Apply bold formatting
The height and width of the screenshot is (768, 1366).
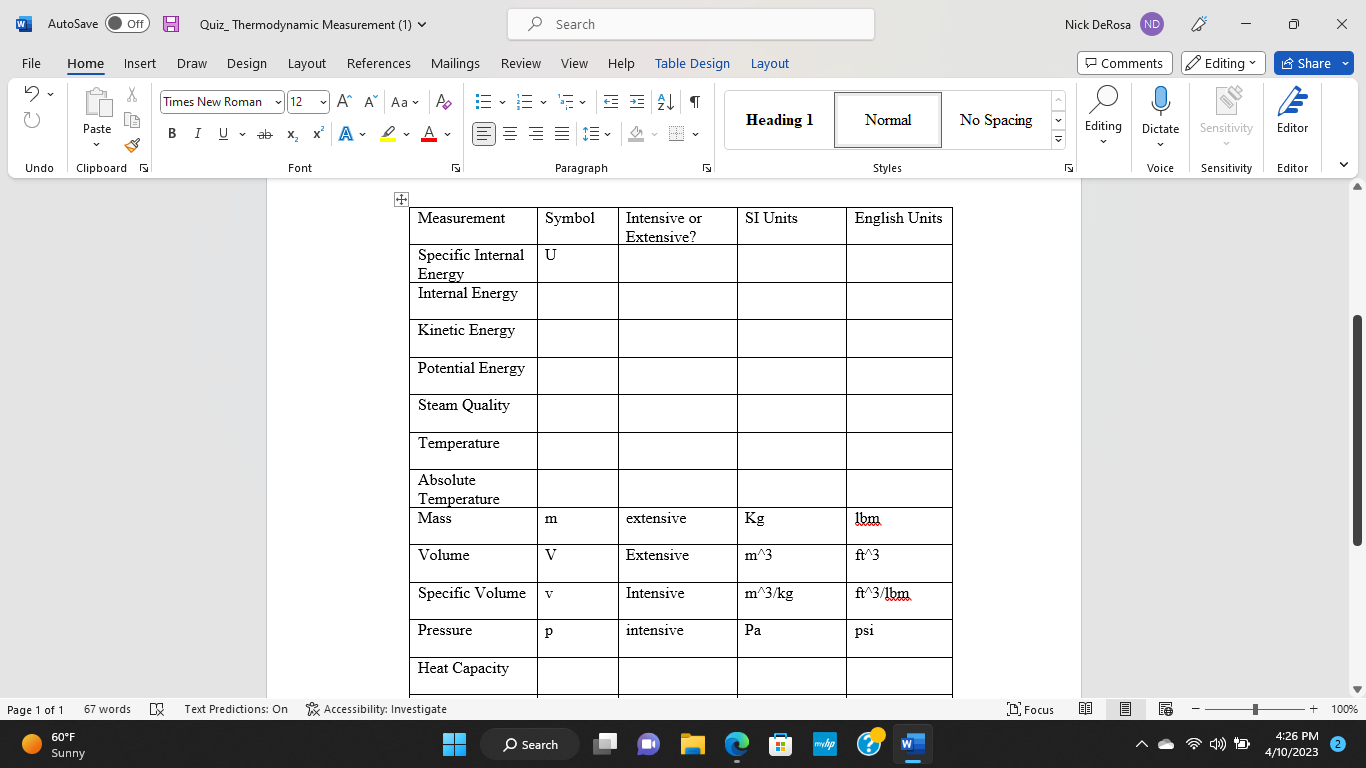pos(171,133)
